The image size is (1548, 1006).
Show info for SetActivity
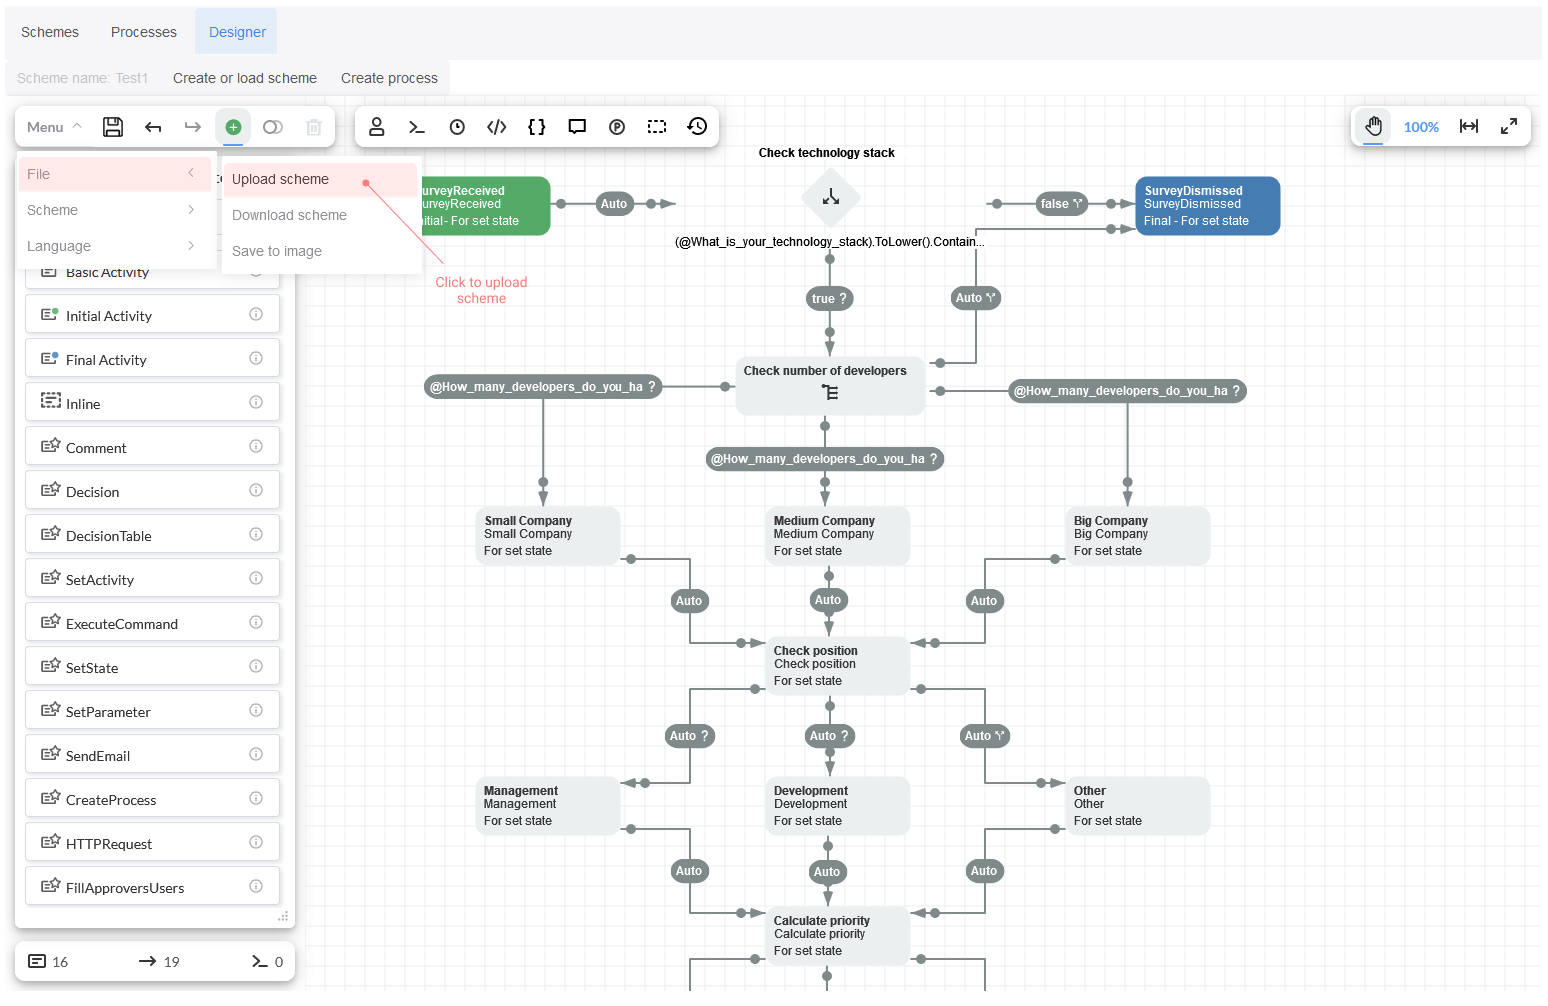point(256,578)
